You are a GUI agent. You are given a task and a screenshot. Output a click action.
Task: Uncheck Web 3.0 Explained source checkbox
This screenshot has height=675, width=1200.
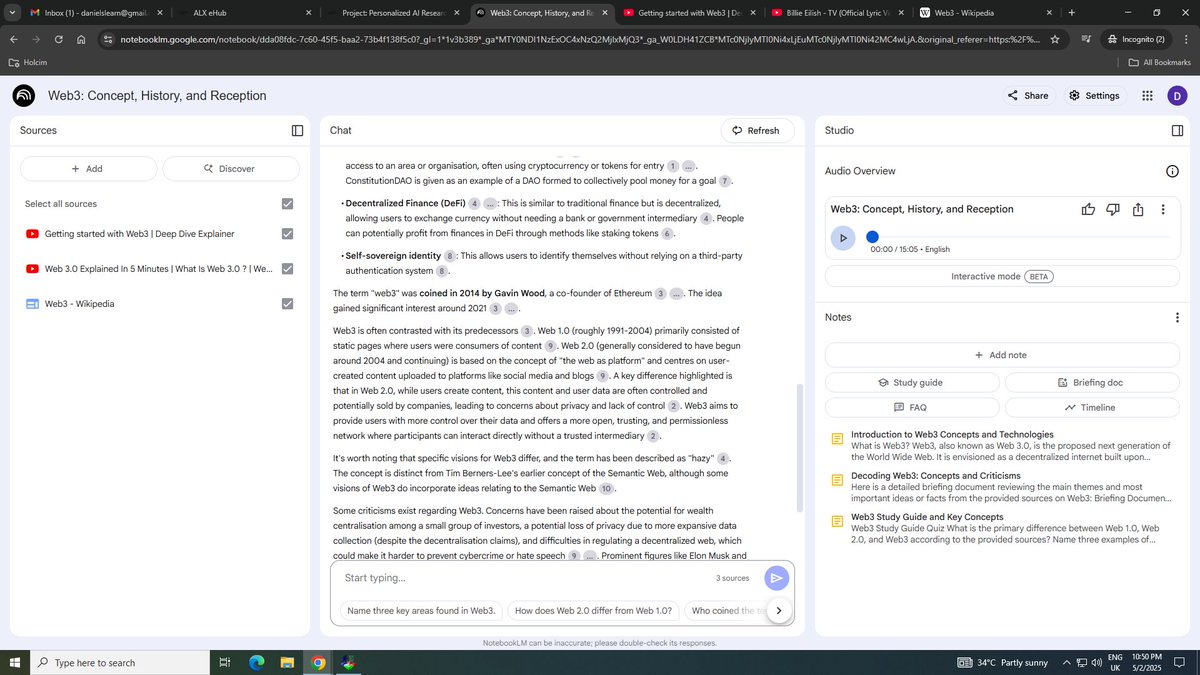click(x=287, y=269)
